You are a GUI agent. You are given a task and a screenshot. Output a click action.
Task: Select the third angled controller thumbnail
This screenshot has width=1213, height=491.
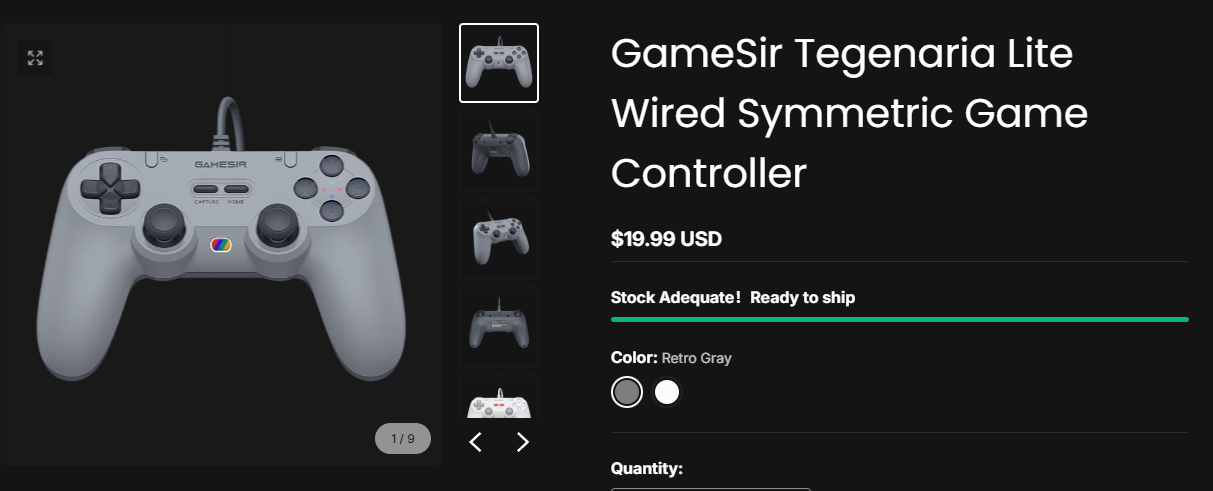[x=499, y=239]
